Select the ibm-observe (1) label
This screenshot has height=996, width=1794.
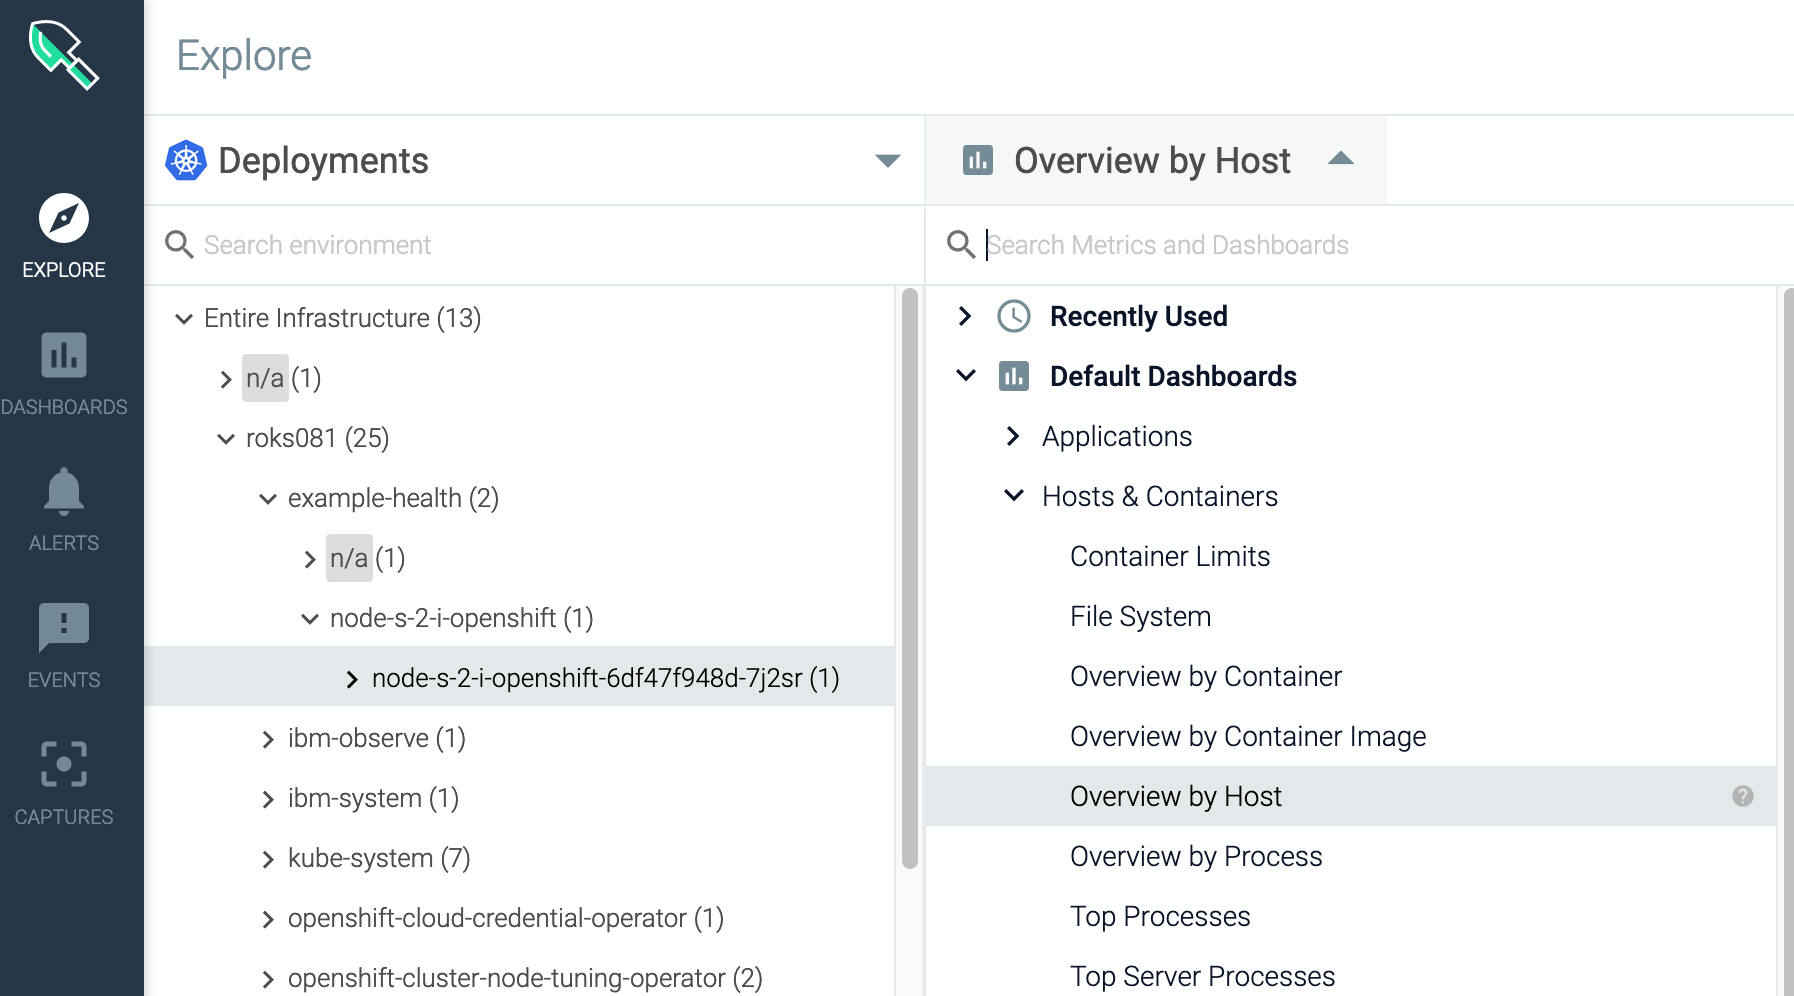(377, 738)
